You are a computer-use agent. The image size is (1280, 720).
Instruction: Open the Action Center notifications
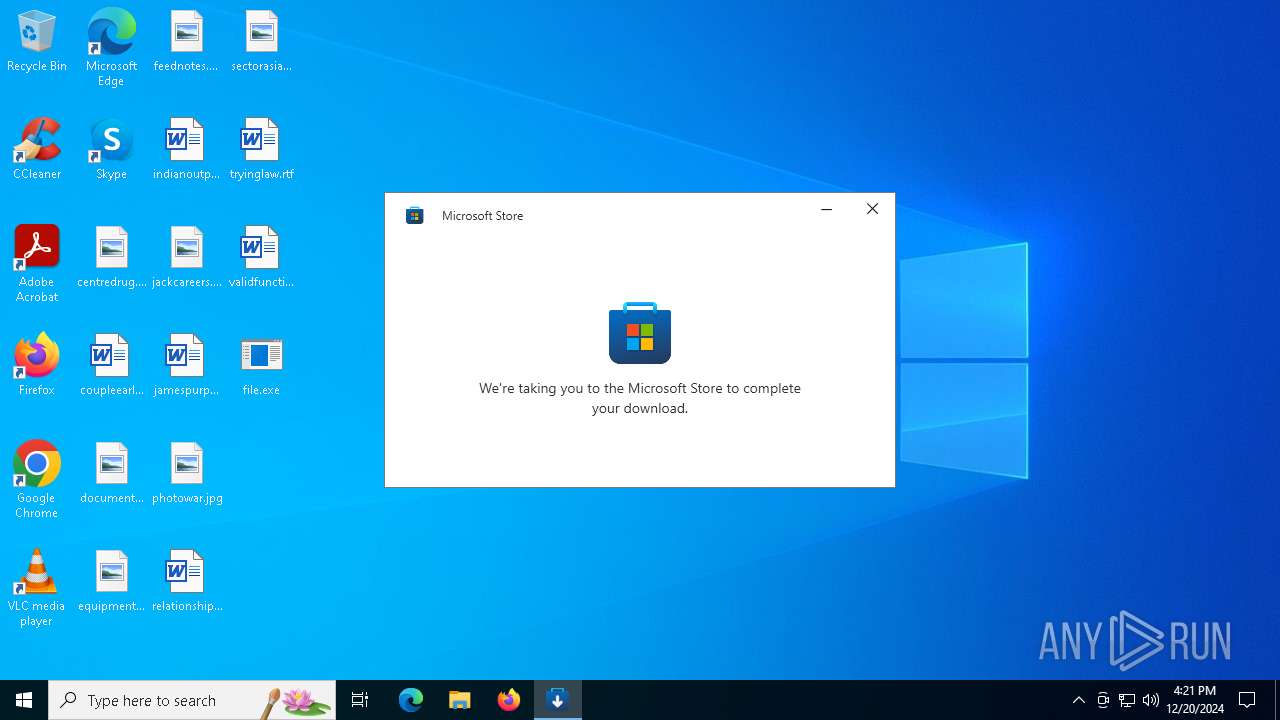click(1247, 700)
